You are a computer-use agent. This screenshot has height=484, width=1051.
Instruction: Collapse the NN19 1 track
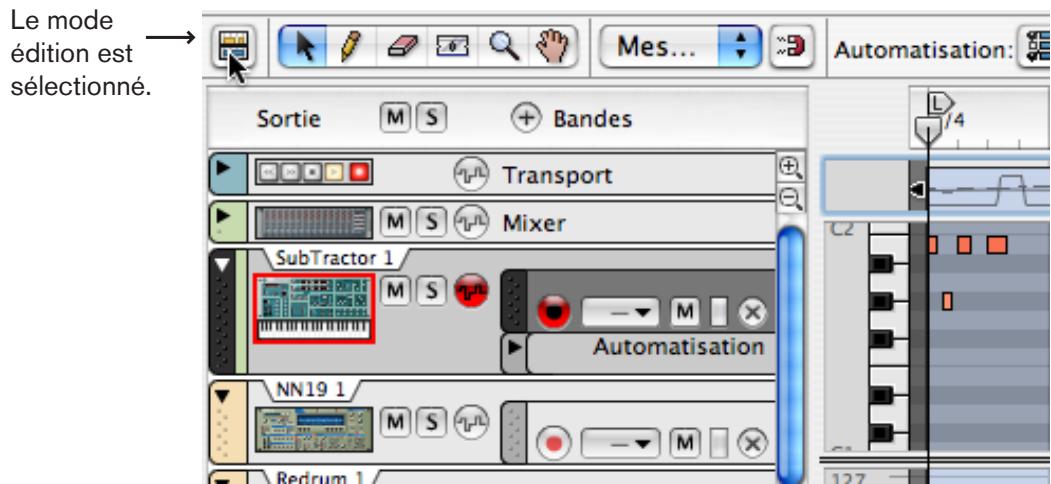click(224, 396)
